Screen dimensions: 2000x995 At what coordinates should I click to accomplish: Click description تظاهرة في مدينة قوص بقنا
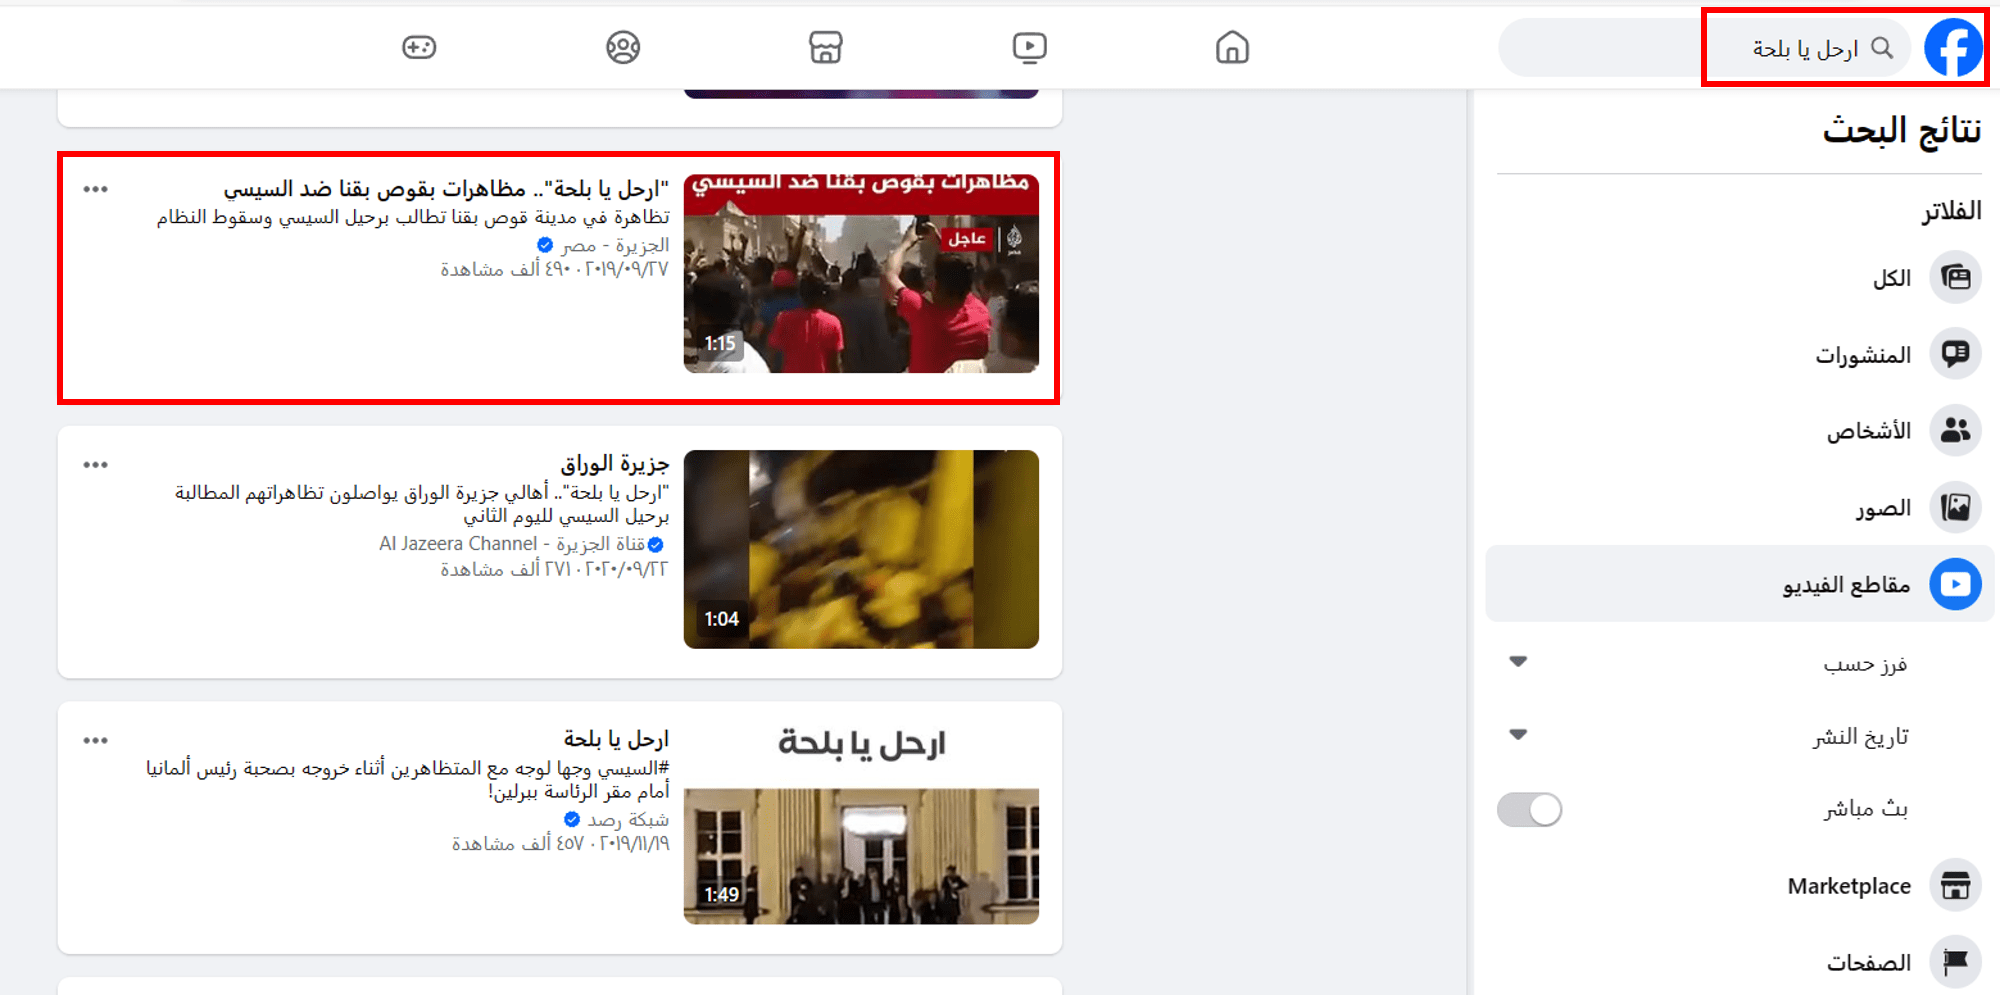[413, 217]
